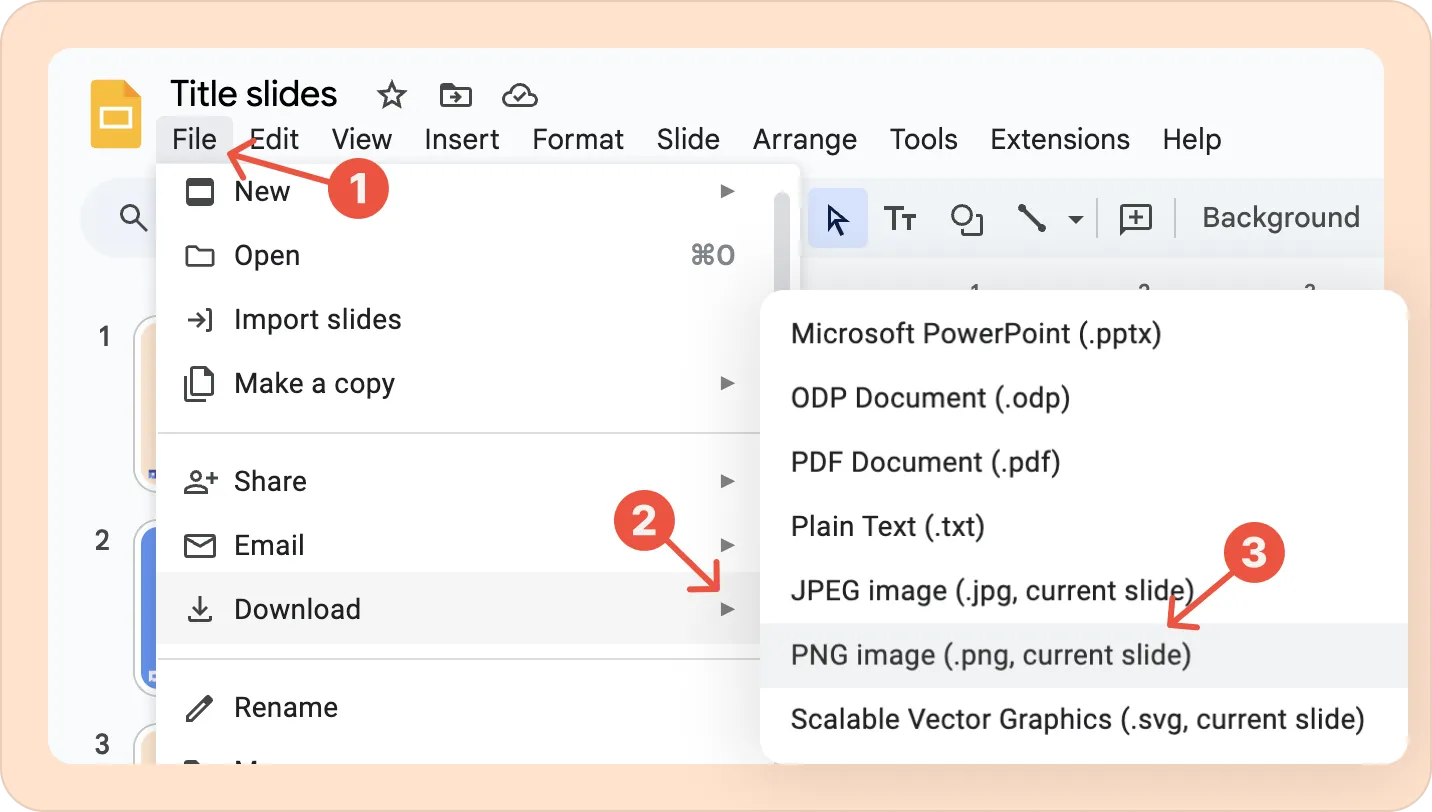Check the cloud saved status icon
The width and height of the screenshot is (1432, 812).
point(520,96)
